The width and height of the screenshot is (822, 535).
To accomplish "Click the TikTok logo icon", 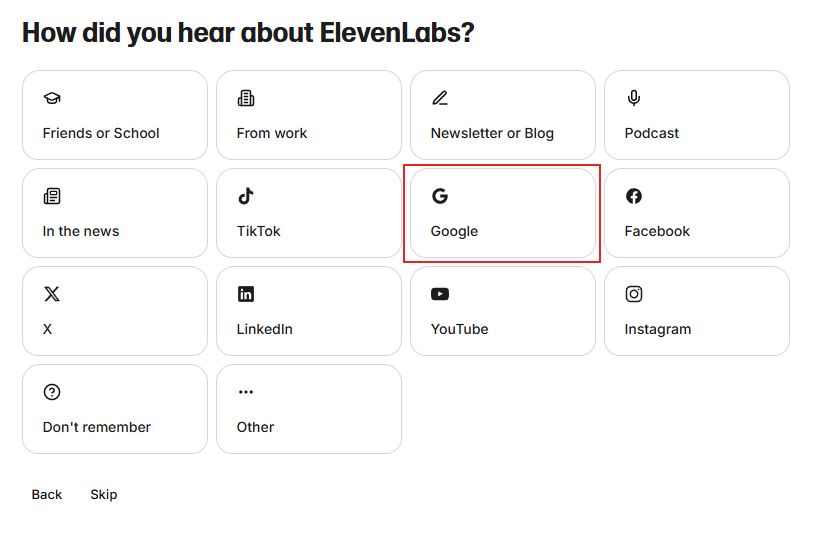I will point(246,196).
